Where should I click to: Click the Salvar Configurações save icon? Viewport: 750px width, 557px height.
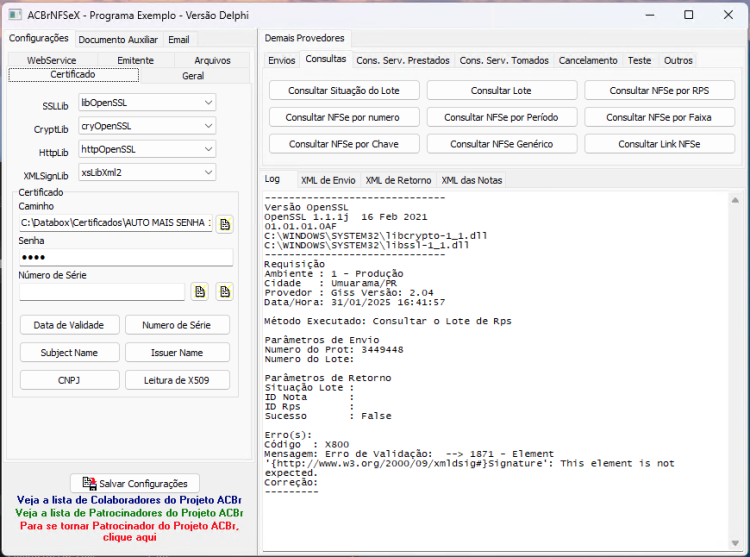pyautogui.click(x=89, y=483)
